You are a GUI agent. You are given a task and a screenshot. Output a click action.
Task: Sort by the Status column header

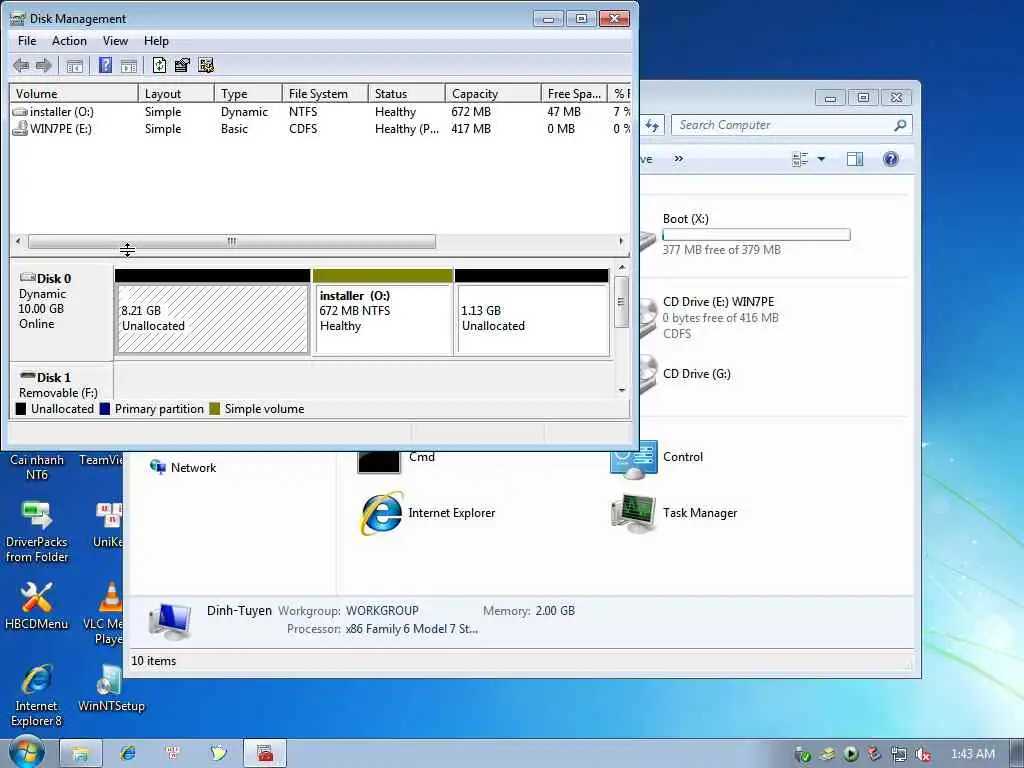click(406, 93)
